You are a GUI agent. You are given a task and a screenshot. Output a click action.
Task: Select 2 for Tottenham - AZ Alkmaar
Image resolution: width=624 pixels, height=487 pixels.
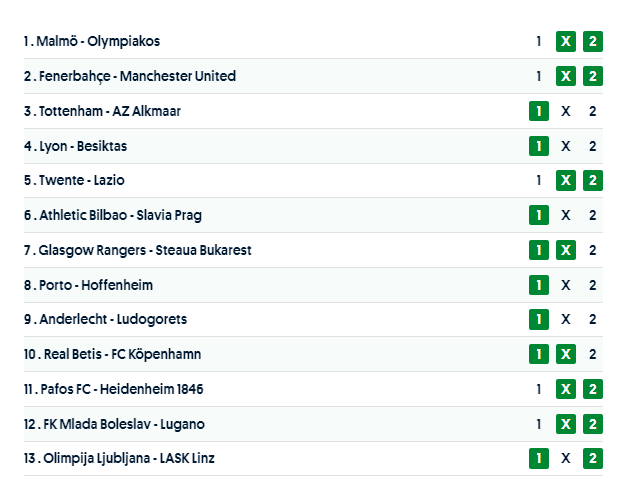tap(592, 111)
